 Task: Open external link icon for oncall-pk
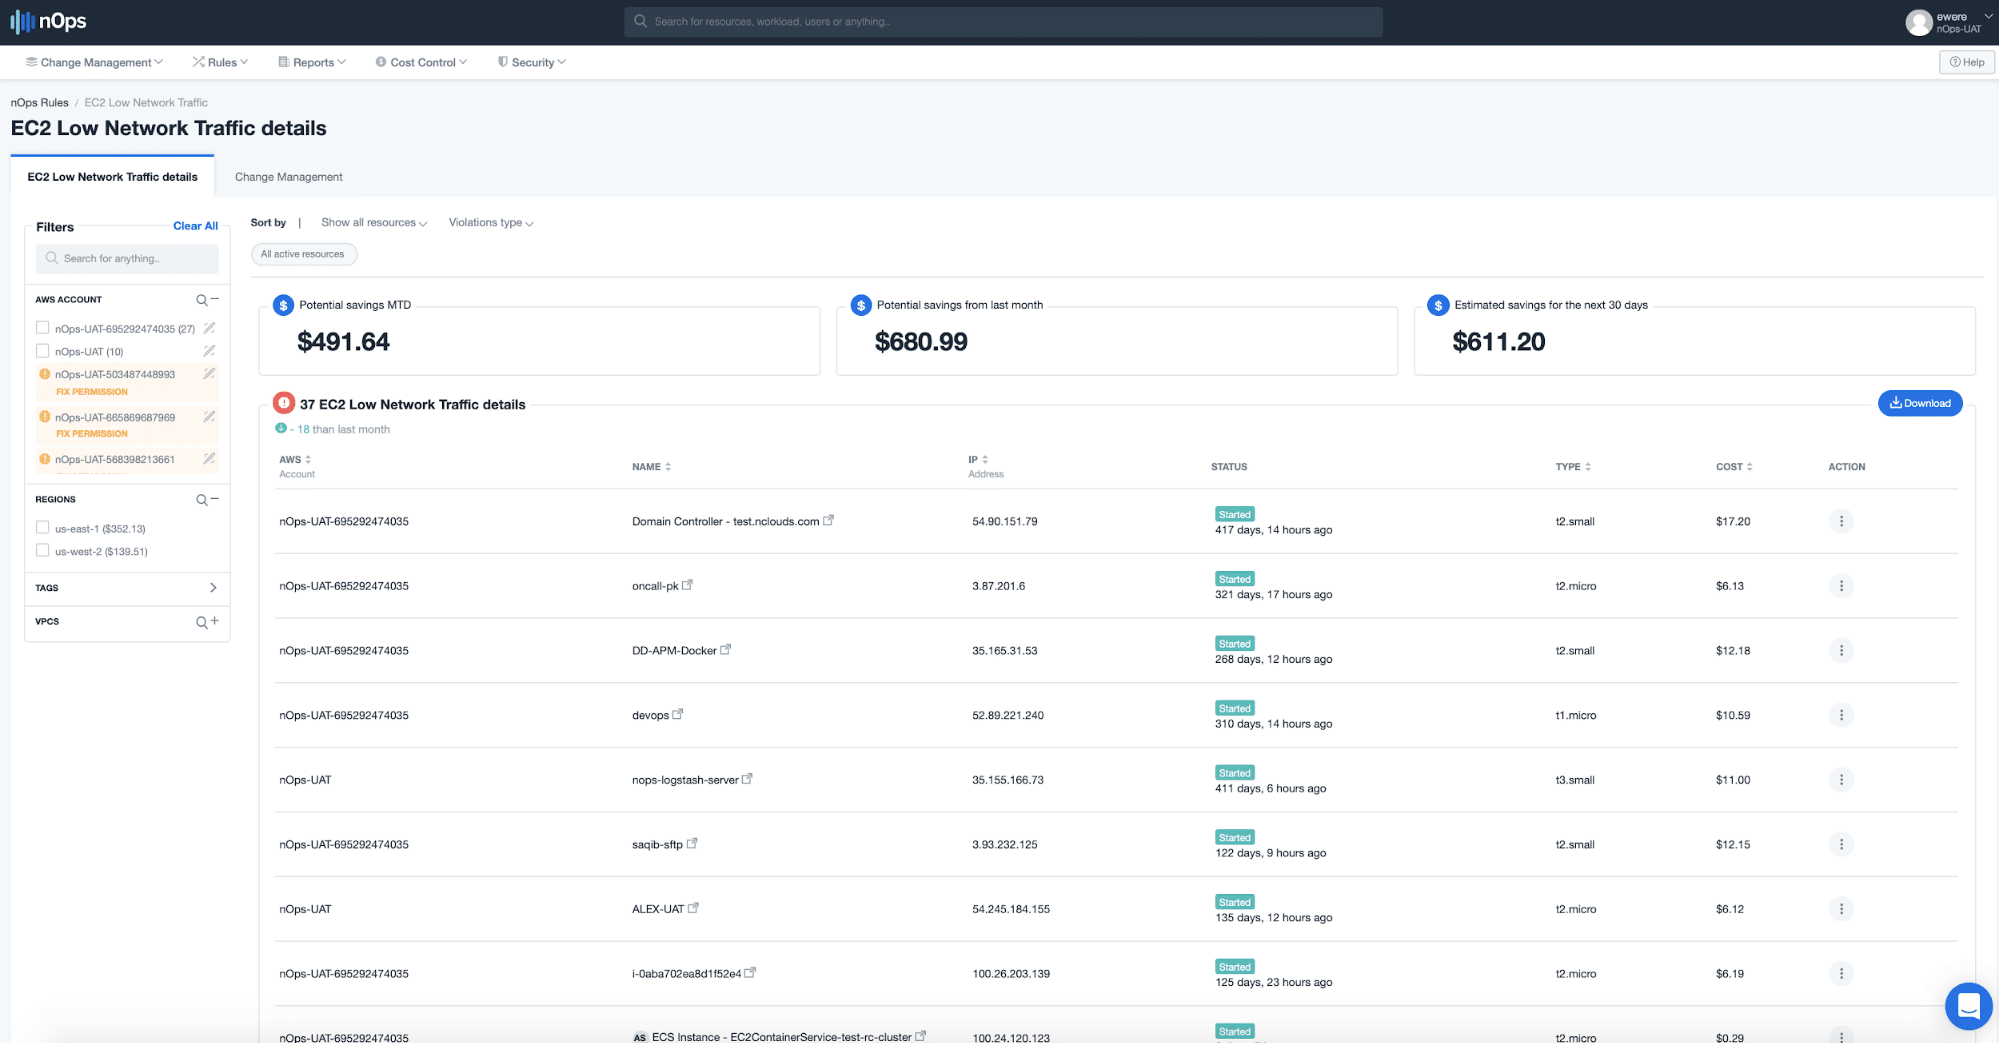click(687, 585)
